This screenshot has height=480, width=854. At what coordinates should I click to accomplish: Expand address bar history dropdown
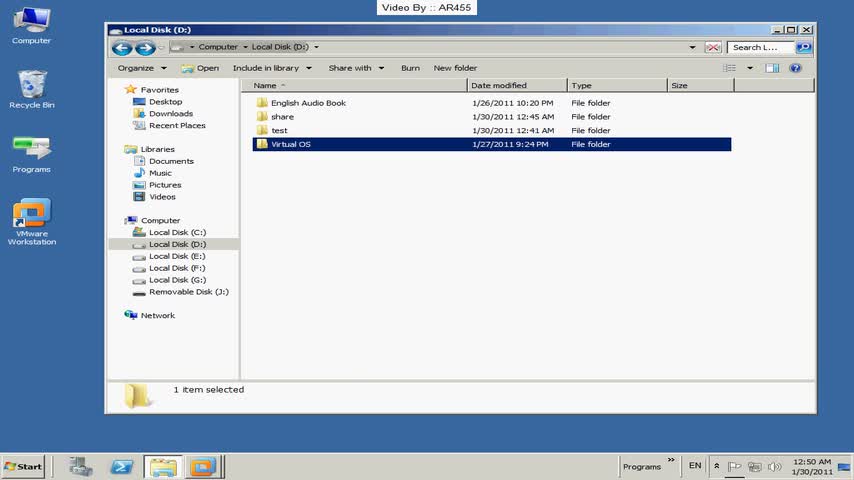tap(692, 47)
